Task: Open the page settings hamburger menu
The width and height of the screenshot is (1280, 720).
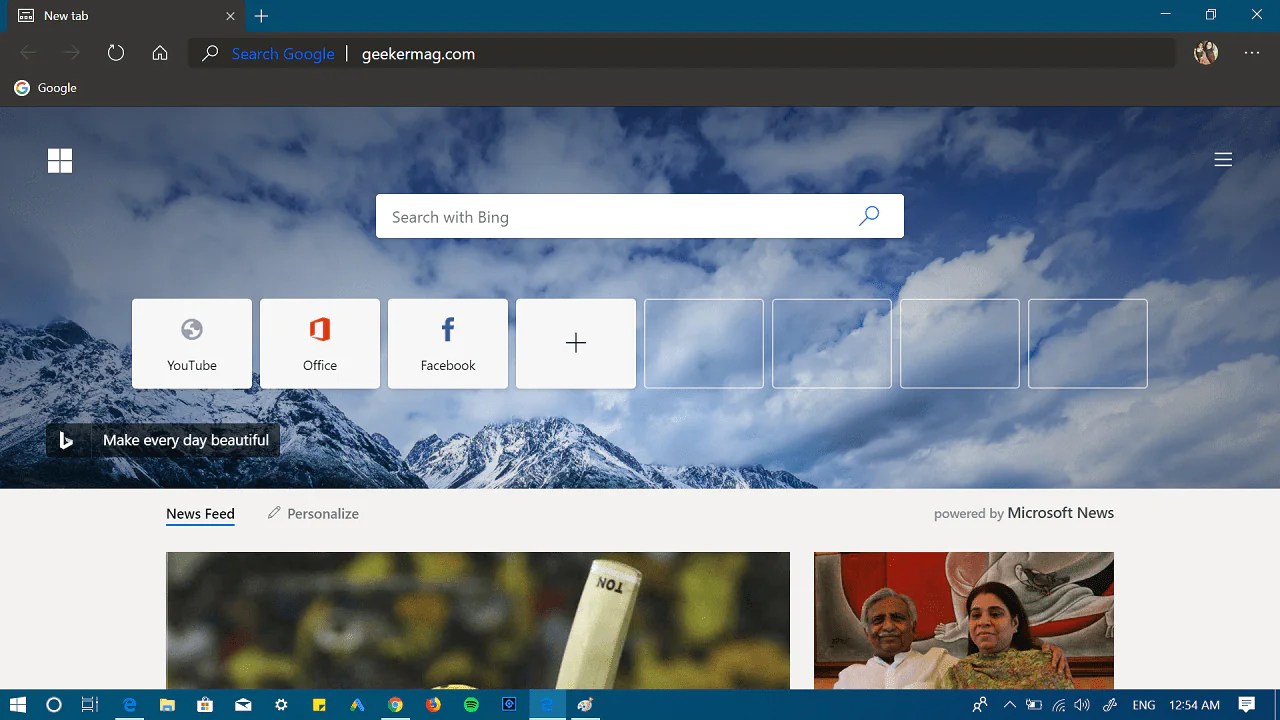Action: (1223, 159)
